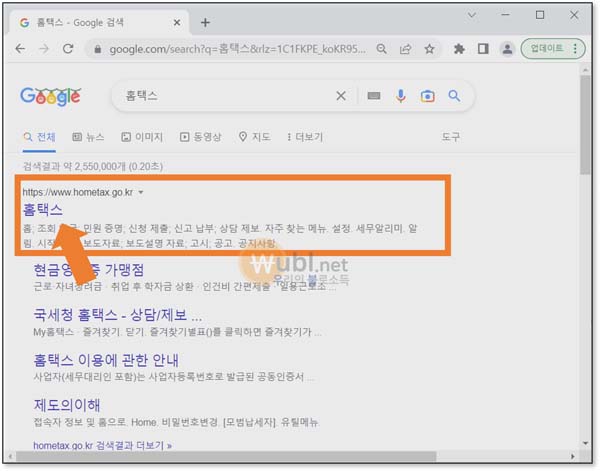Viewport: 600px width, 471px height.
Task: Click the 검색결과 약 2,550,000개 count text
Action: 93,167
